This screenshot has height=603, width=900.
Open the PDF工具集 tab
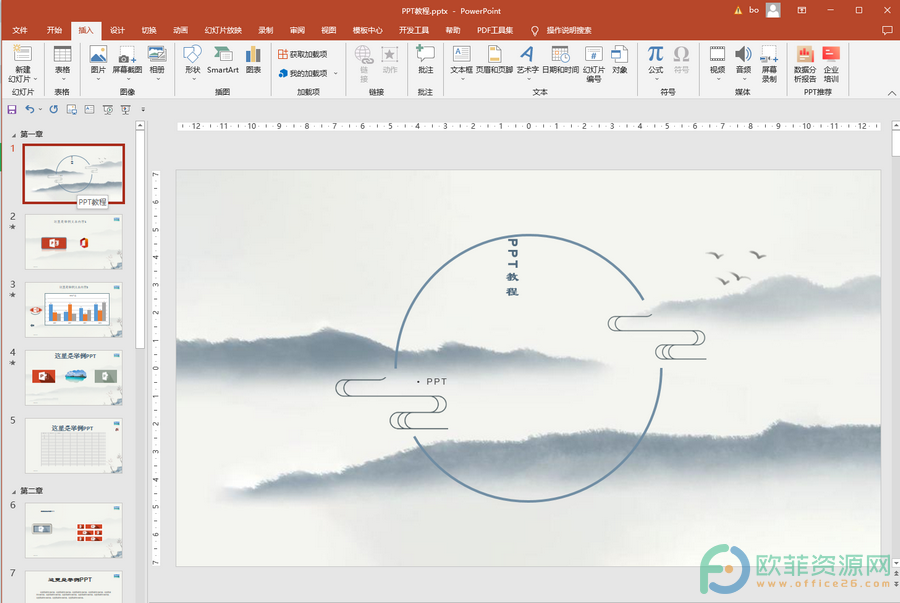click(x=495, y=30)
